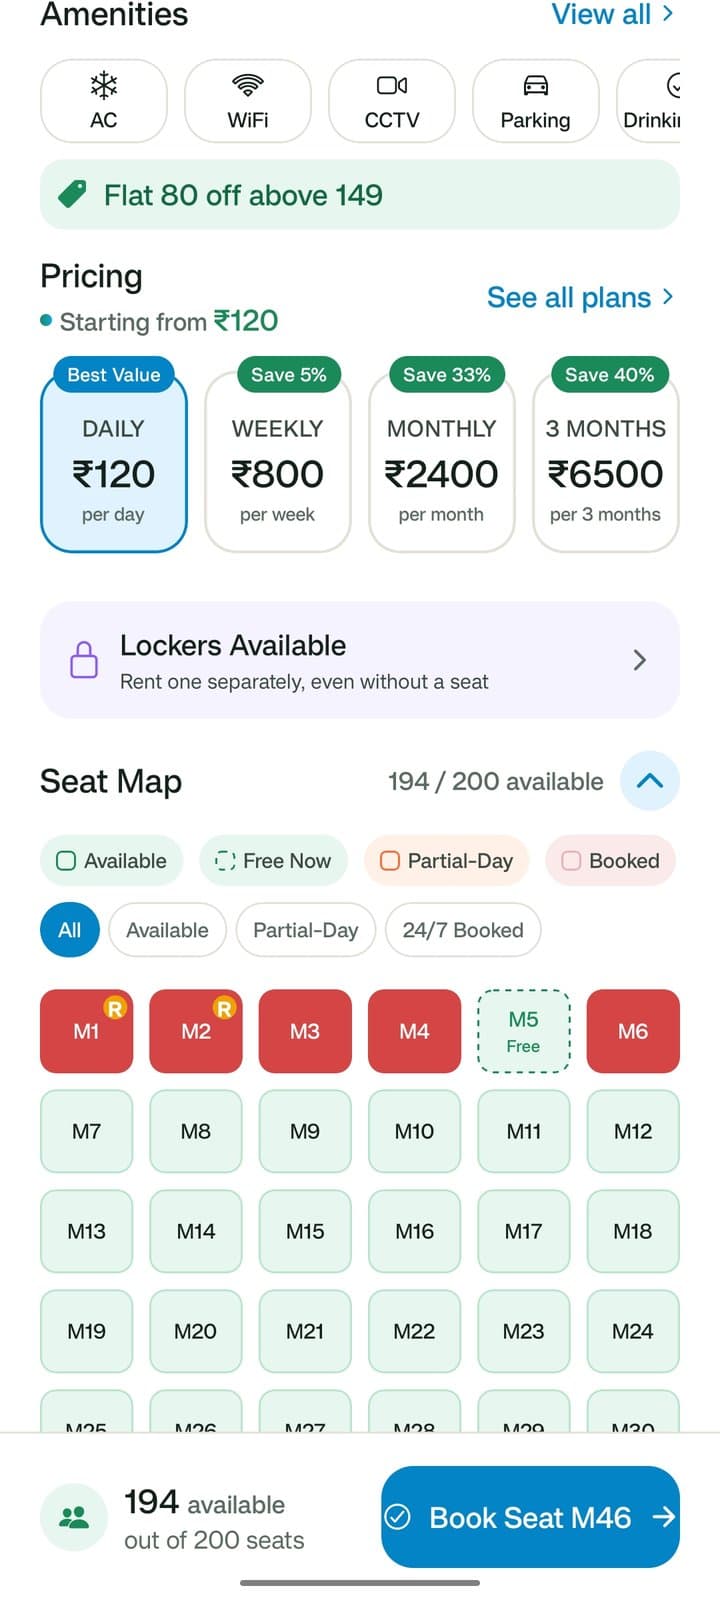Tap the Parking car amenity icon
Image resolution: width=720 pixels, height=1600 pixels.
point(535,85)
